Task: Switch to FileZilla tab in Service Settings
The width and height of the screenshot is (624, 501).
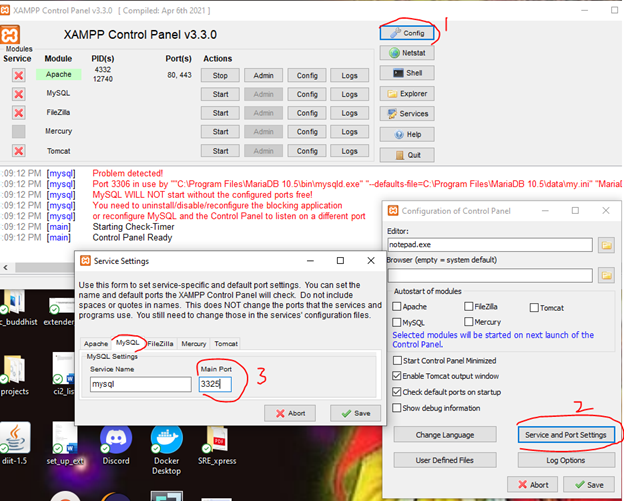Action: point(160,343)
